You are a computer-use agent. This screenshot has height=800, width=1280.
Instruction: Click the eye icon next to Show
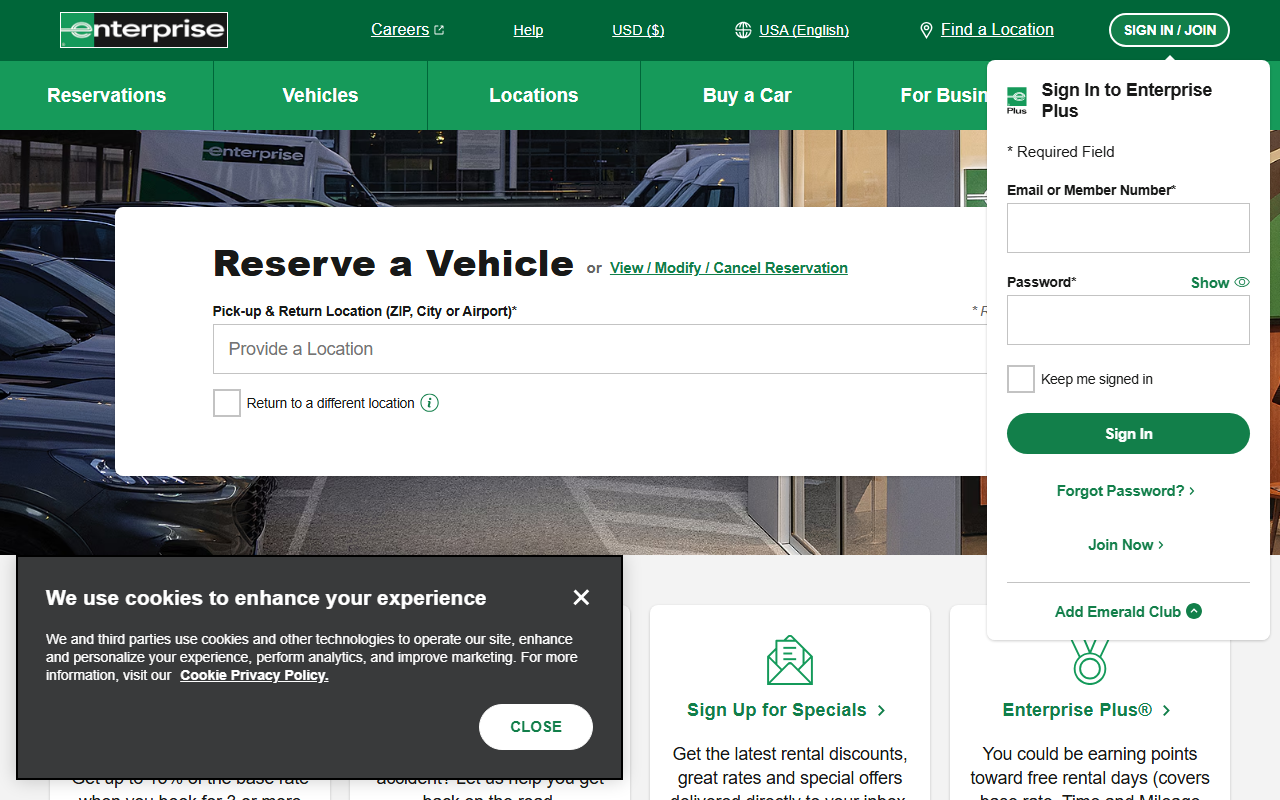click(x=1242, y=282)
